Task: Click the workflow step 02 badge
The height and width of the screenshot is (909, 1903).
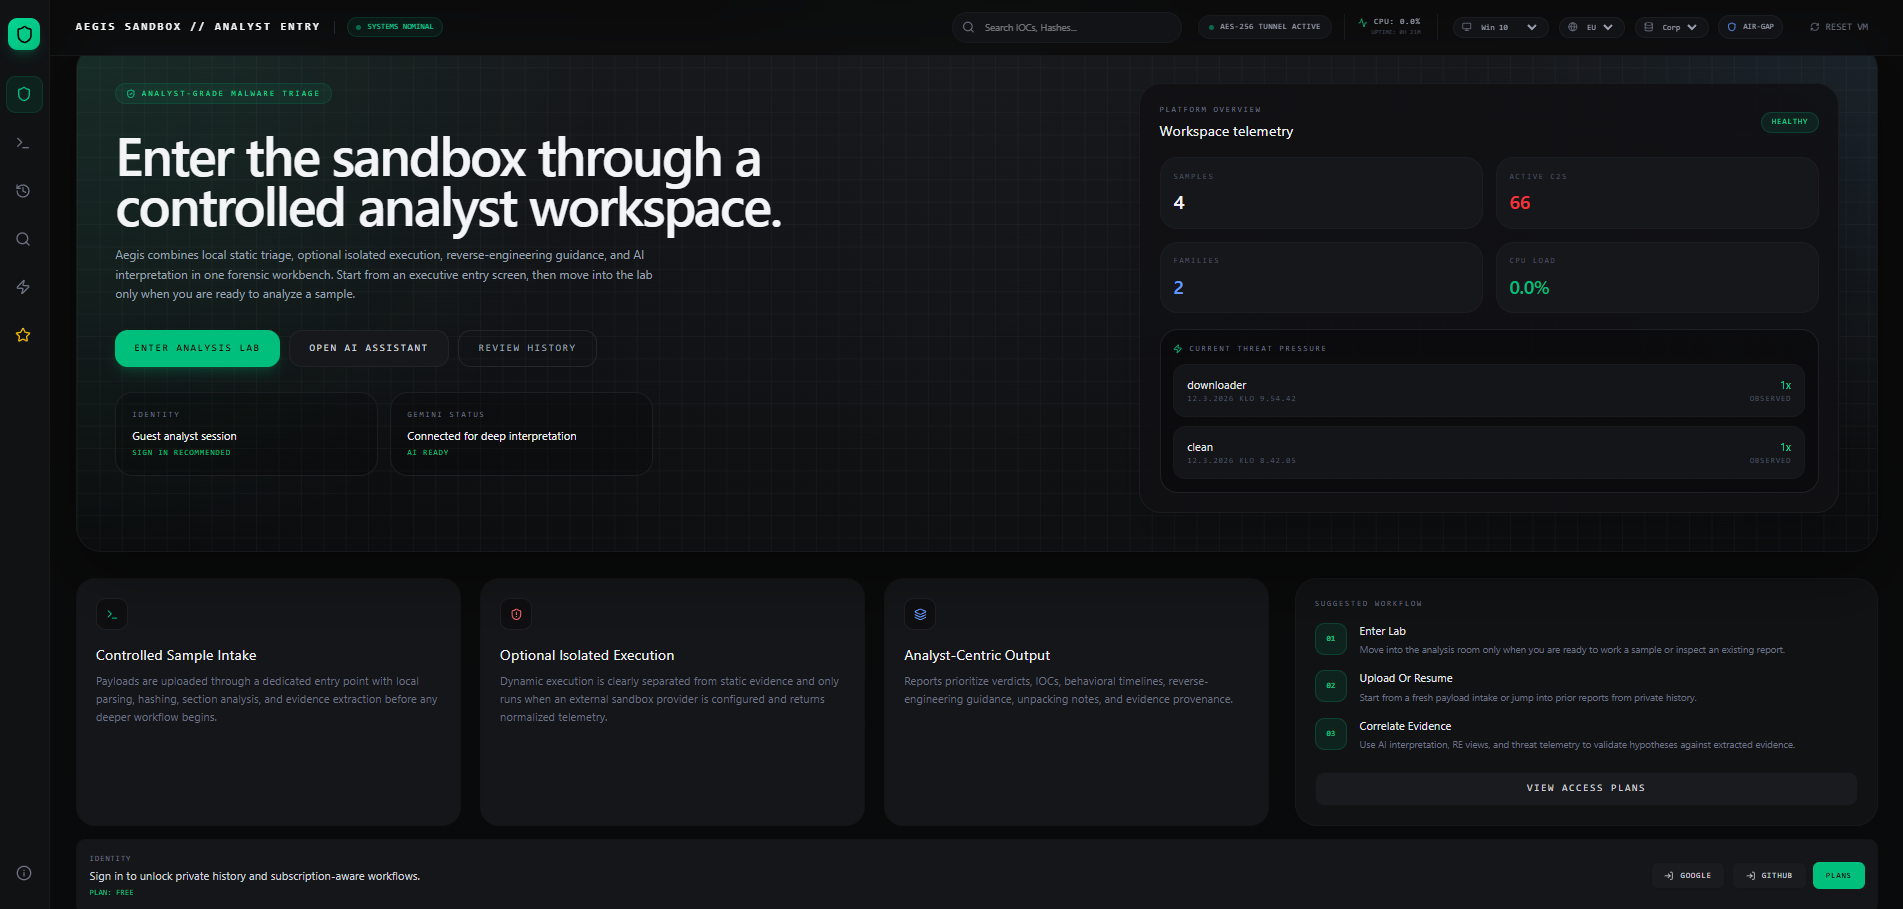Action: (1331, 686)
